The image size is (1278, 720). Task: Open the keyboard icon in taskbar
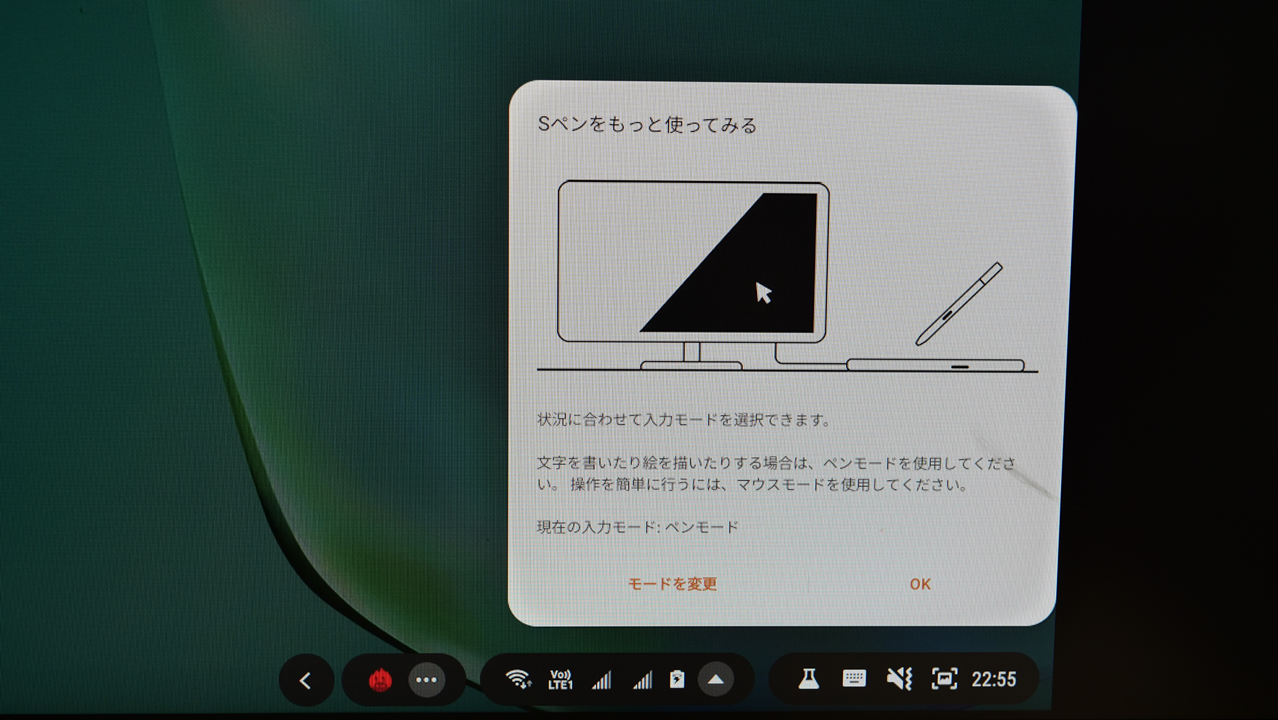point(854,679)
